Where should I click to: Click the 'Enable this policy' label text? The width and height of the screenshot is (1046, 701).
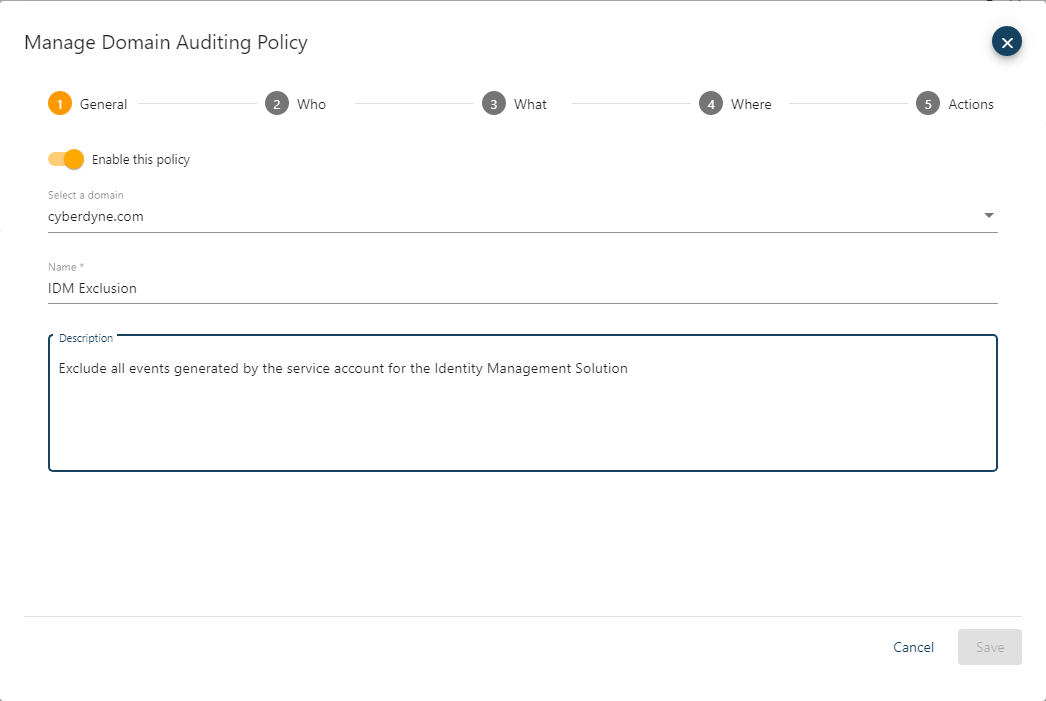[x=140, y=159]
